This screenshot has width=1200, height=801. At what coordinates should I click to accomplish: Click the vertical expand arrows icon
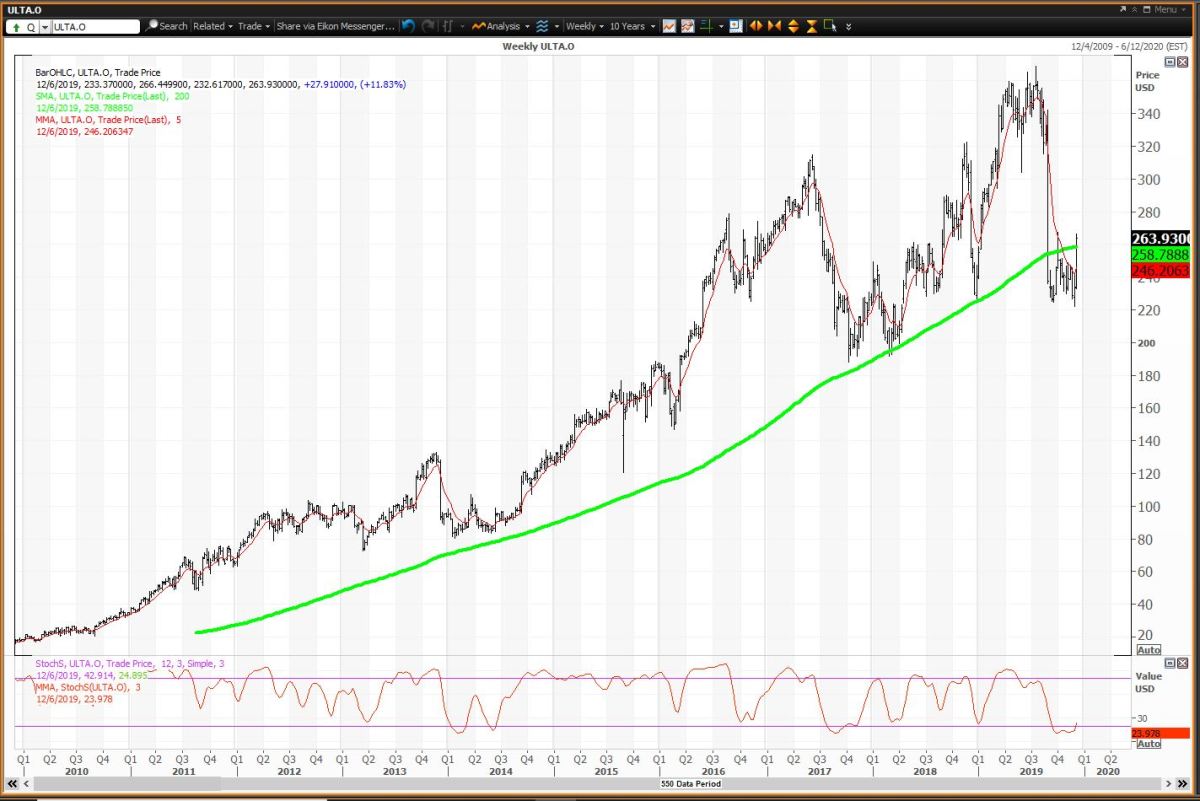point(793,26)
